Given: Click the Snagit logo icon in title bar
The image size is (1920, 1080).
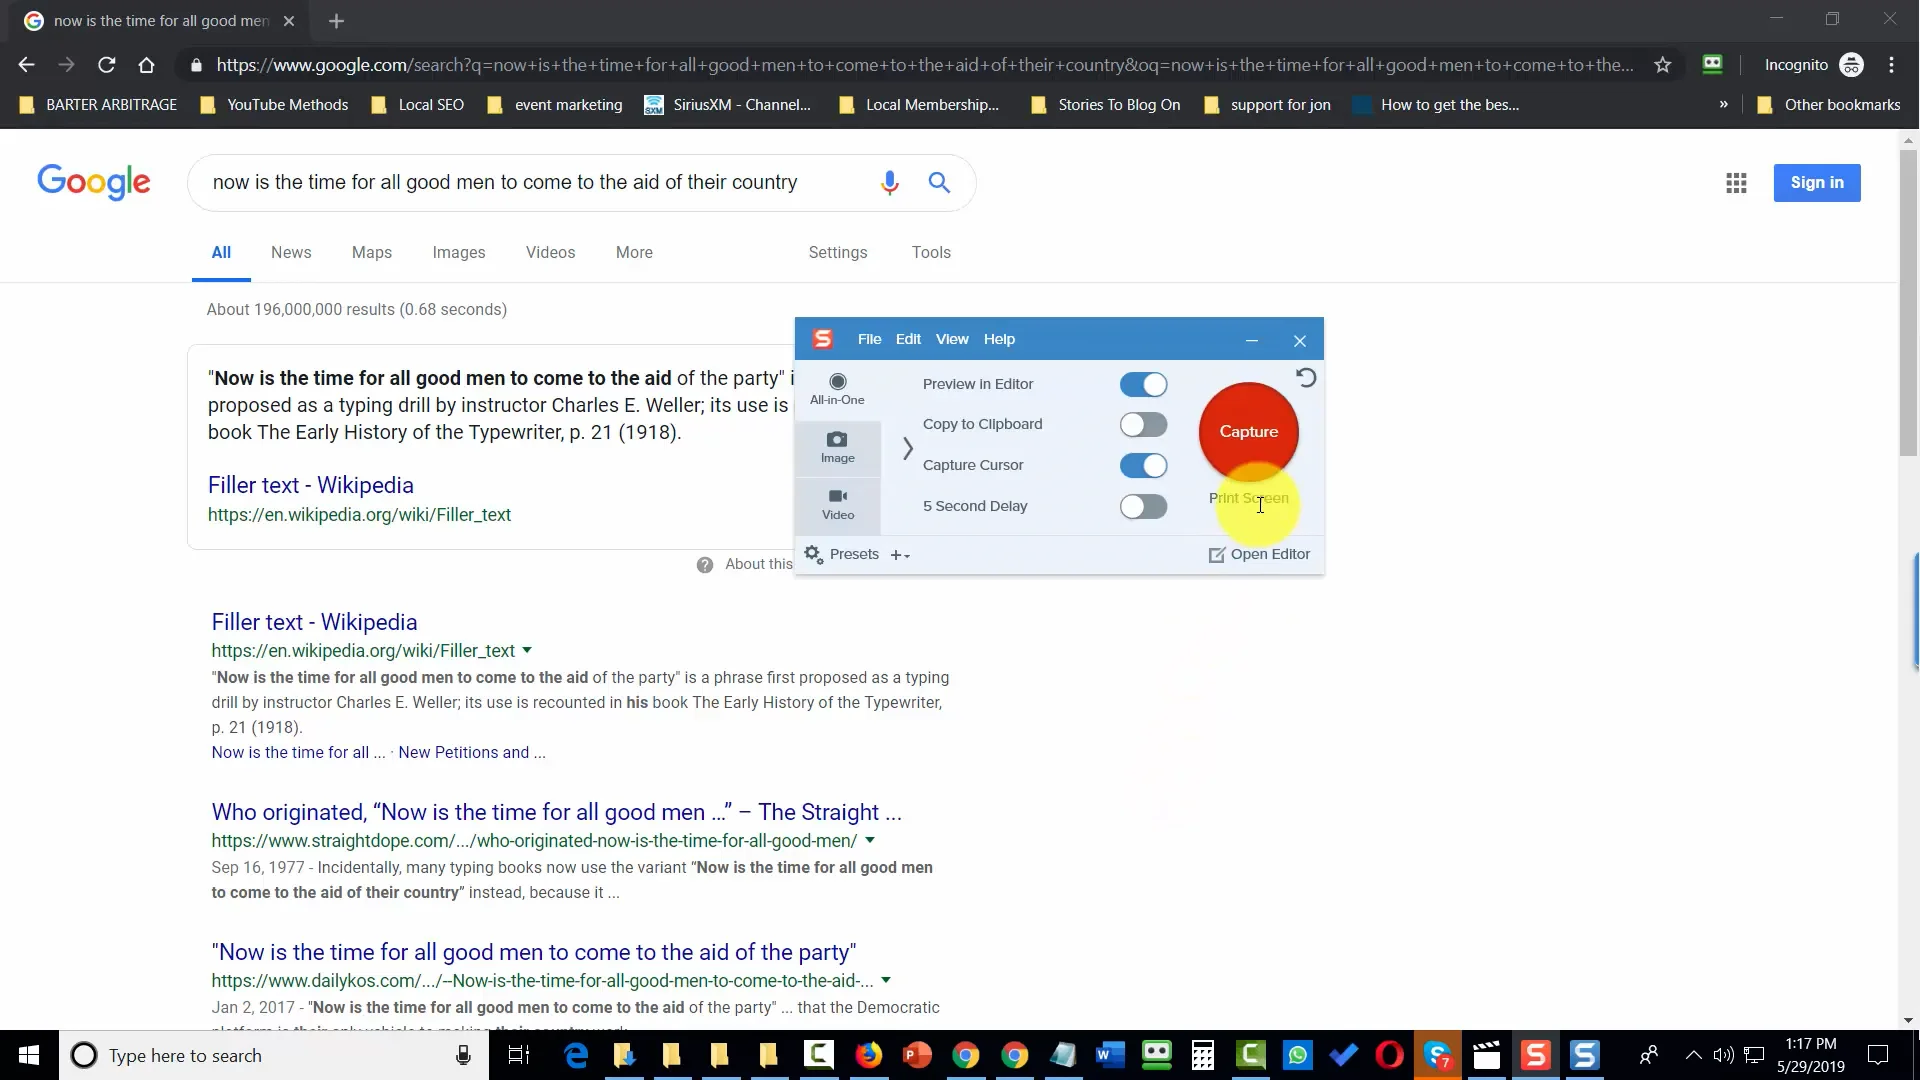Looking at the screenshot, I should (x=823, y=339).
